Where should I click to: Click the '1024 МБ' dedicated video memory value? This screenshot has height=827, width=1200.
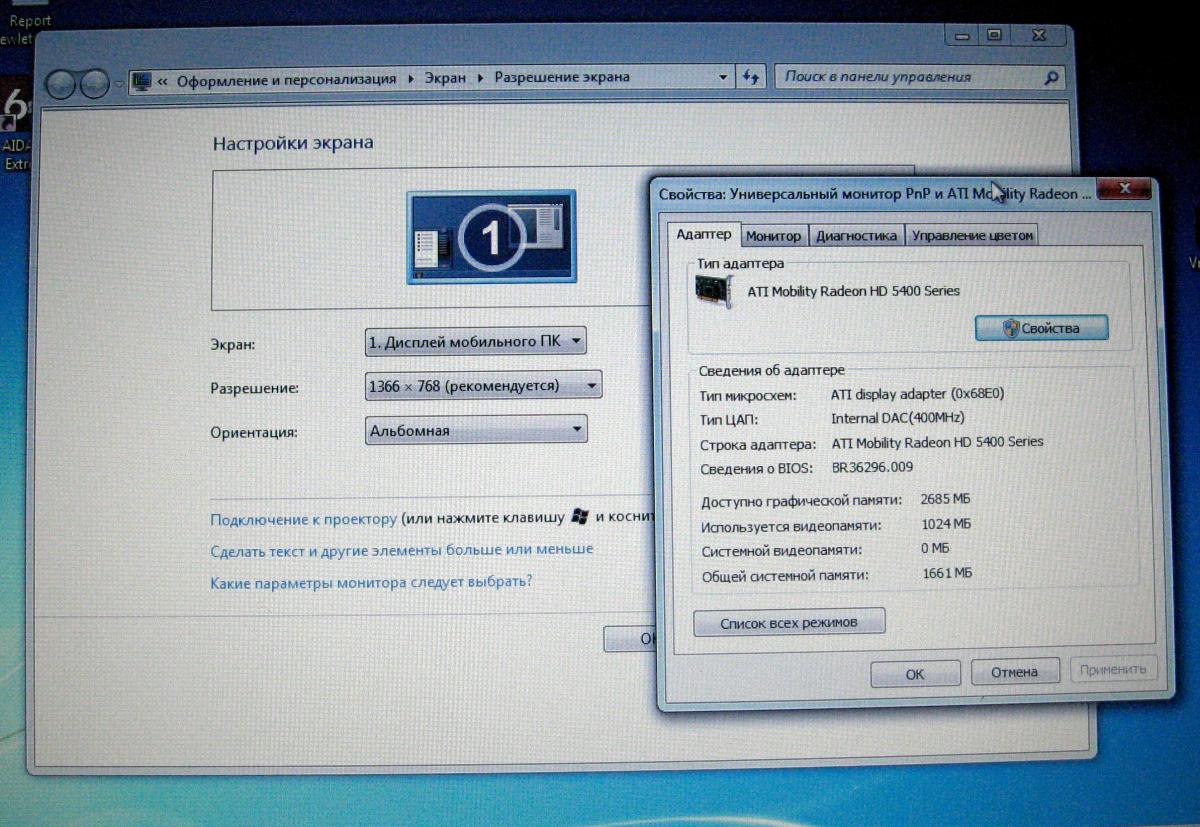point(946,524)
